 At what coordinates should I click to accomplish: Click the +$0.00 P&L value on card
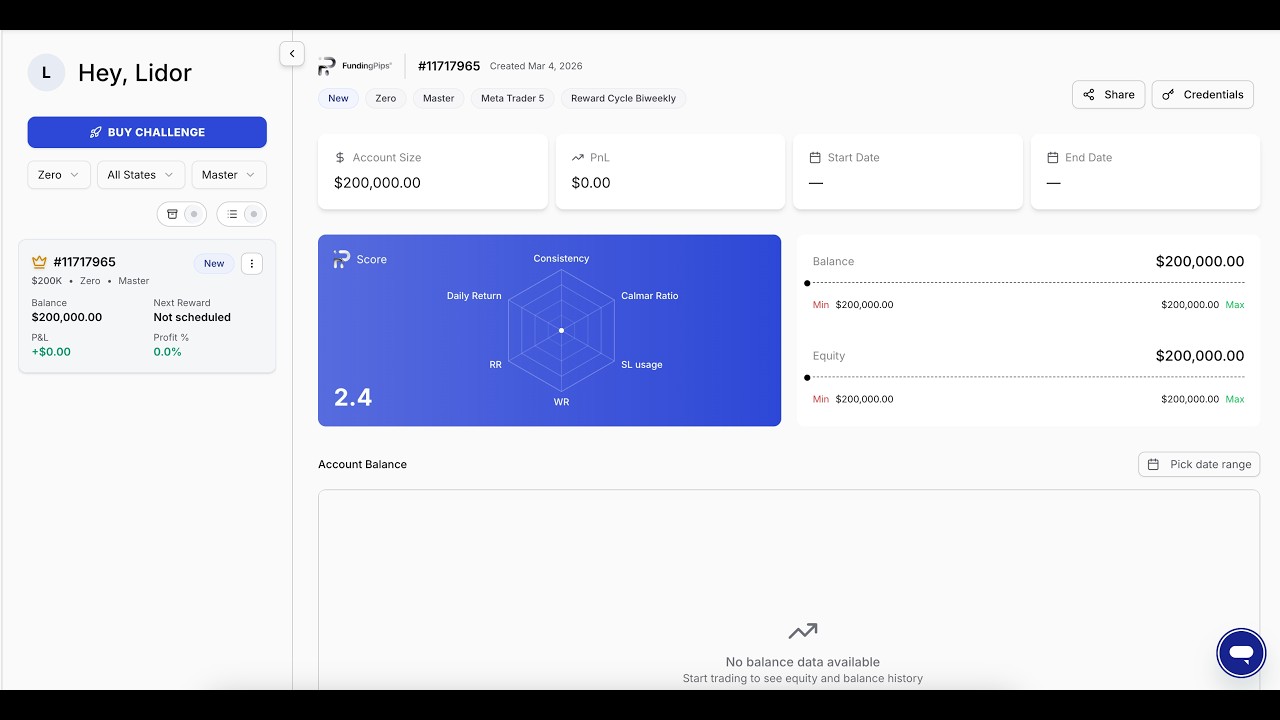click(51, 352)
